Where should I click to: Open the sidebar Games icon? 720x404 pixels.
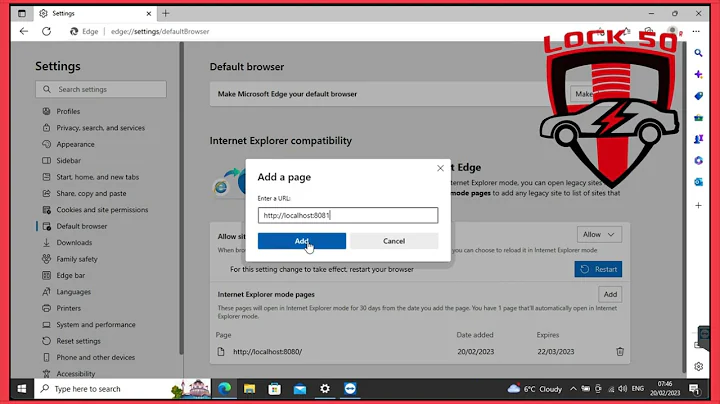coord(698,139)
